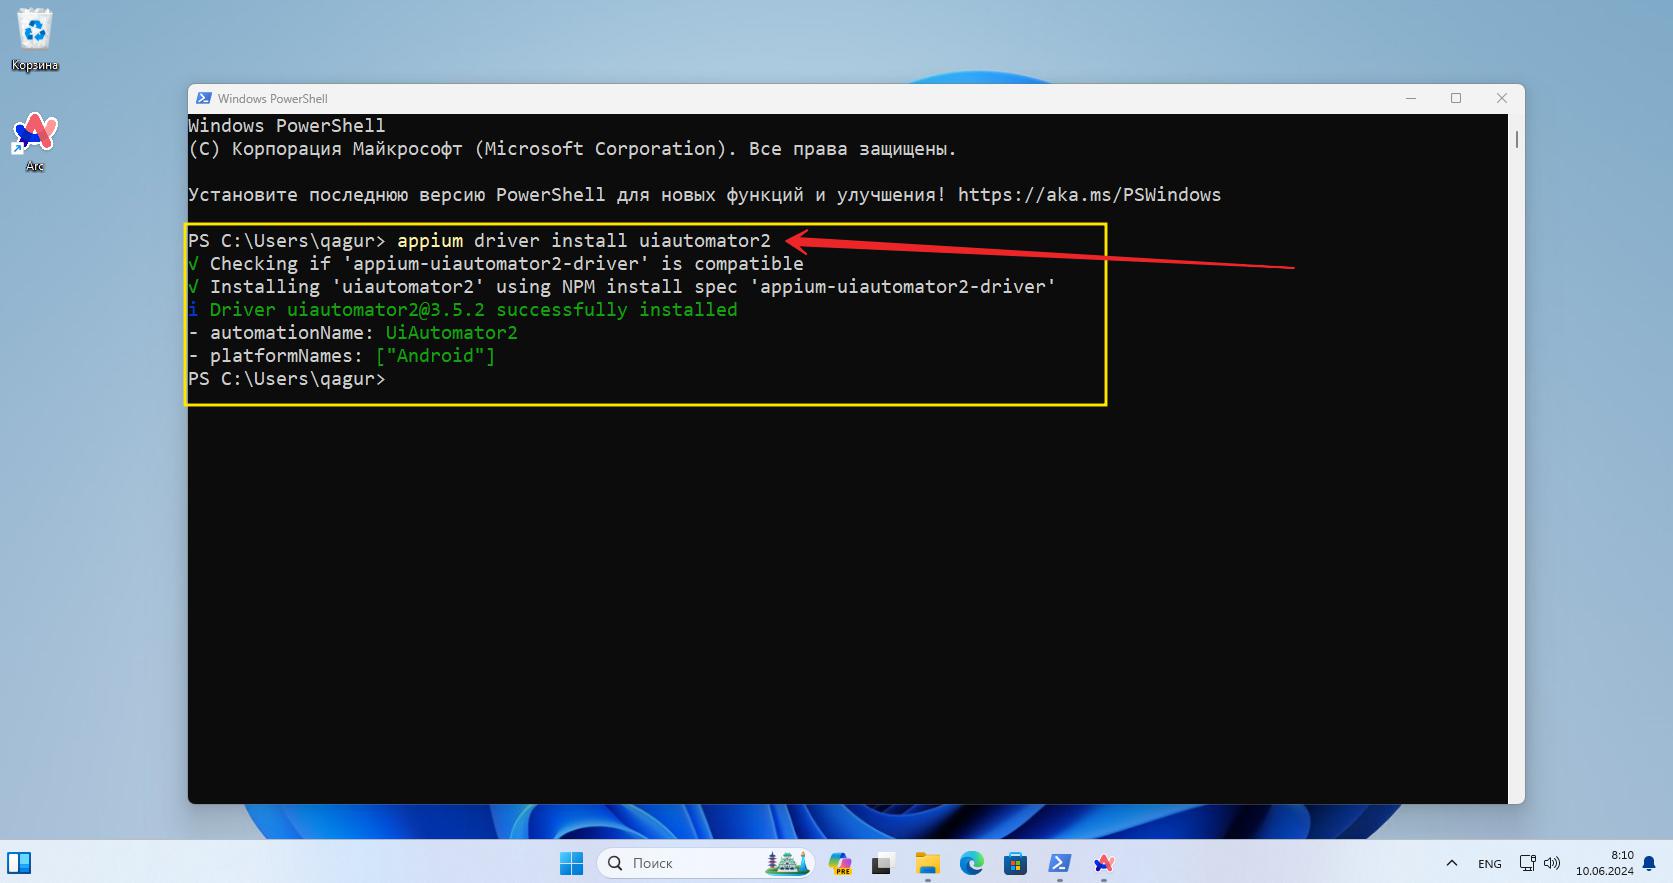
Task: Open the Widgets button on the taskbar
Action: click(x=19, y=863)
